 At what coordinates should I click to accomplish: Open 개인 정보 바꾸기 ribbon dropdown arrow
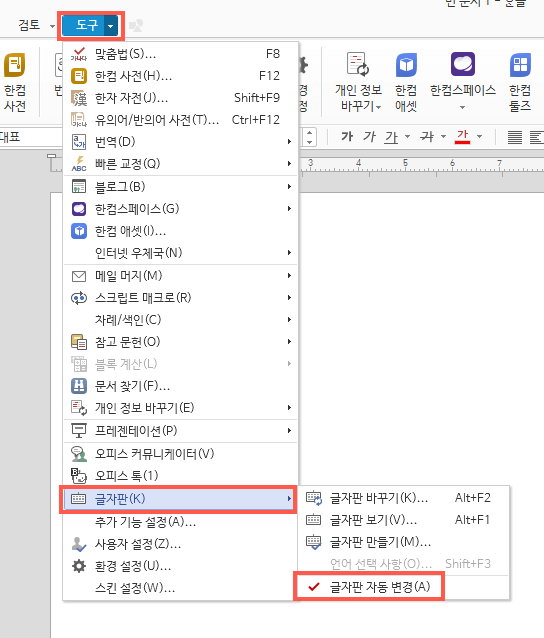(379, 107)
